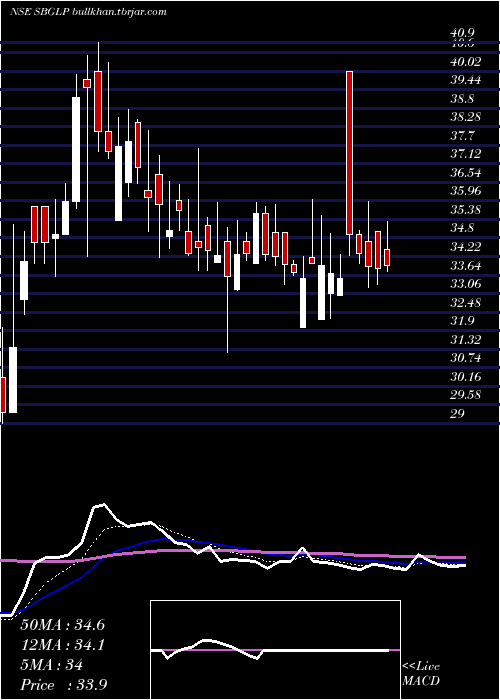Screen dimensions: 500x700
Task: Click the 33.64 price axis label
Action: (465, 267)
